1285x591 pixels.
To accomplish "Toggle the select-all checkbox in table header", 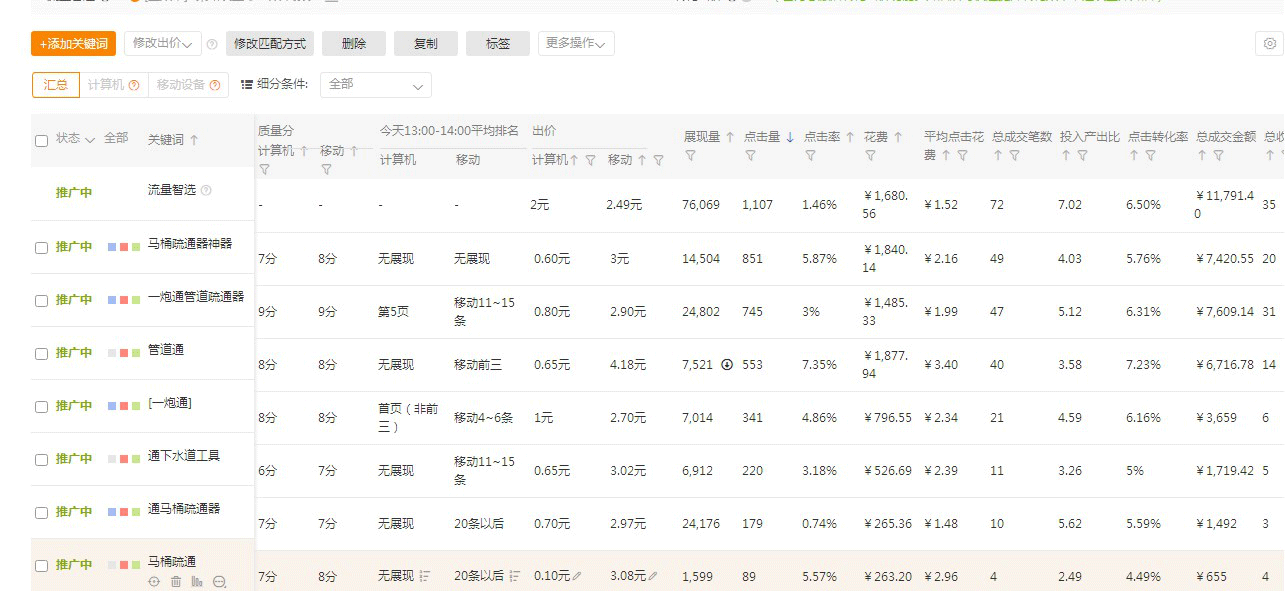I will pyautogui.click(x=42, y=141).
